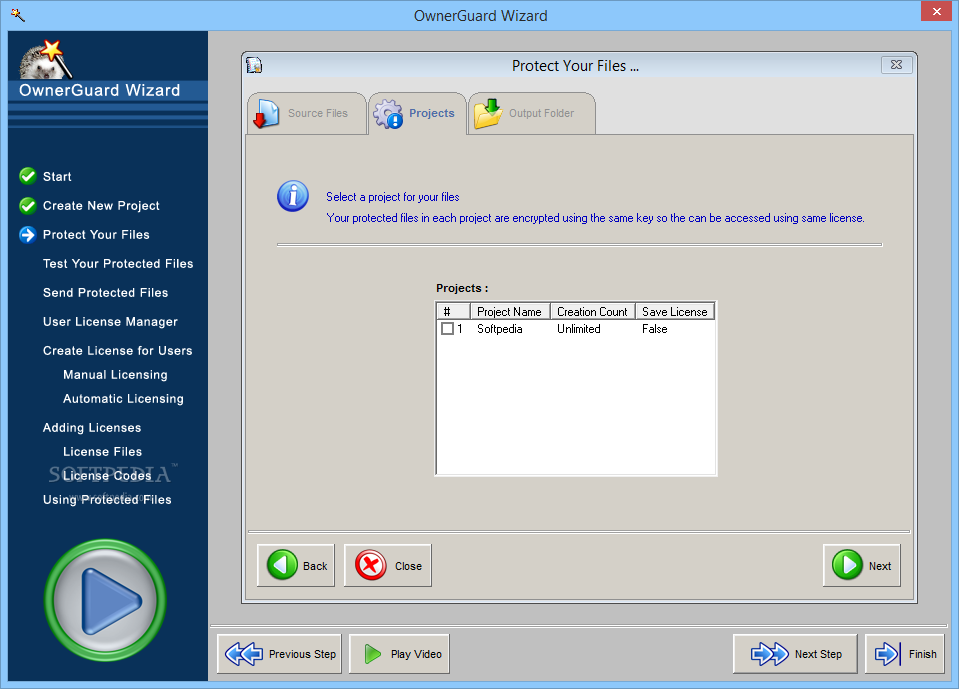
Task: Go to Start step in sidebar
Action: pyautogui.click(x=57, y=177)
